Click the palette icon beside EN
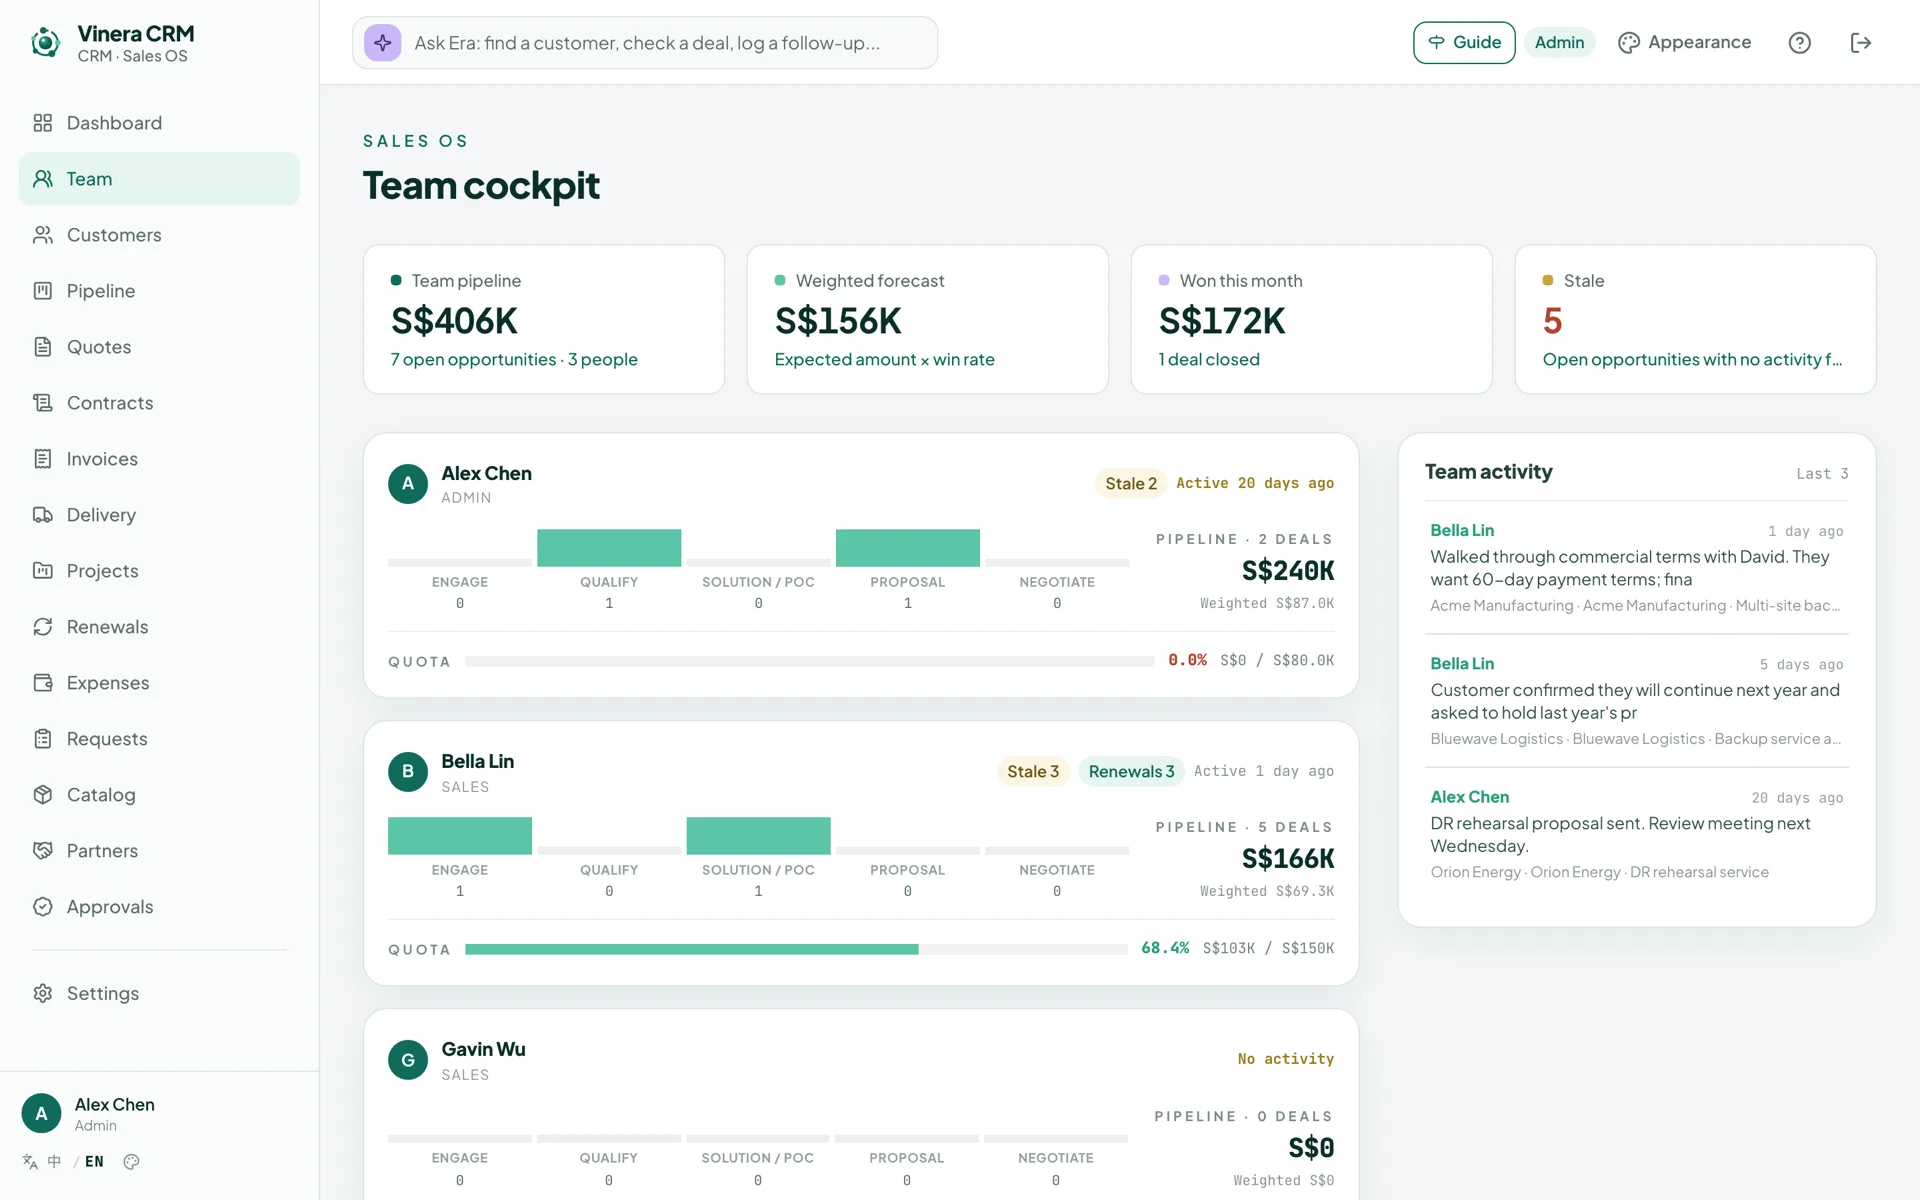 131,1162
